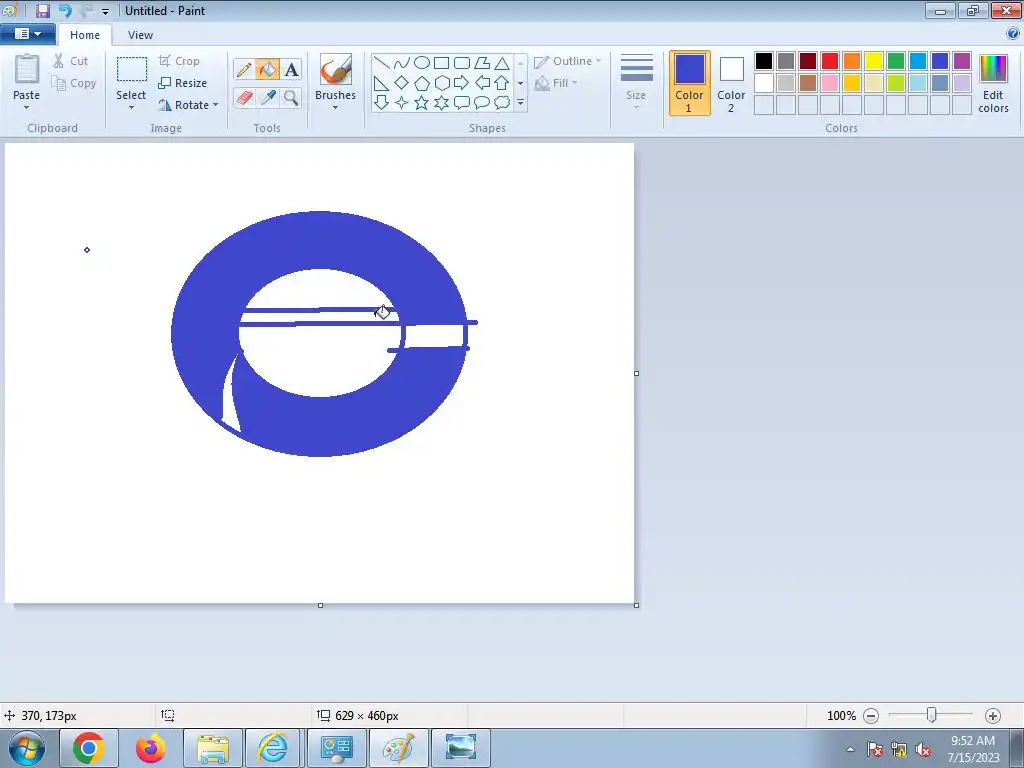
Task: Select the Color picker eyedropper tool
Action: [268, 98]
